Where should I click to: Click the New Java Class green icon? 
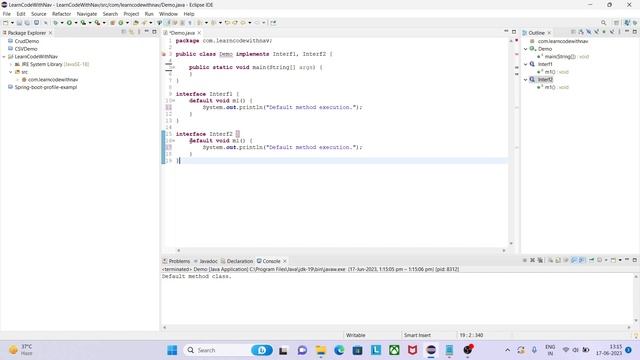point(121,23)
